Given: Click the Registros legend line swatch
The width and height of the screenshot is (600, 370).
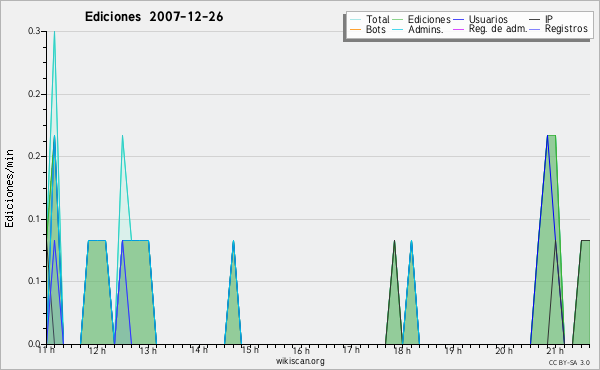Looking at the screenshot, I should coord(535,29).
